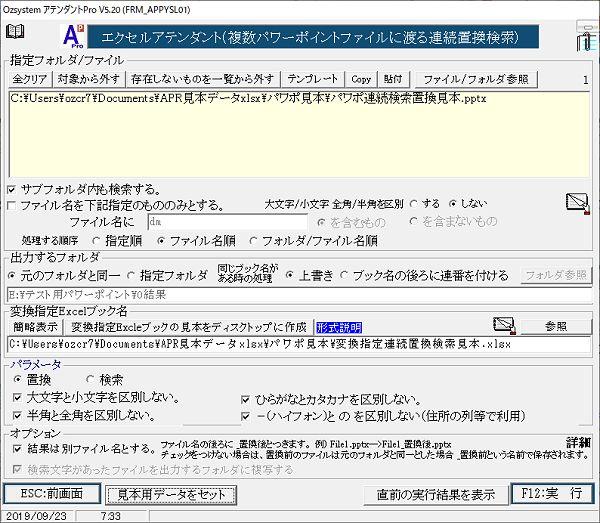Click the 参照 button for Excel book

pyautogui.click(x=556, y=327)
